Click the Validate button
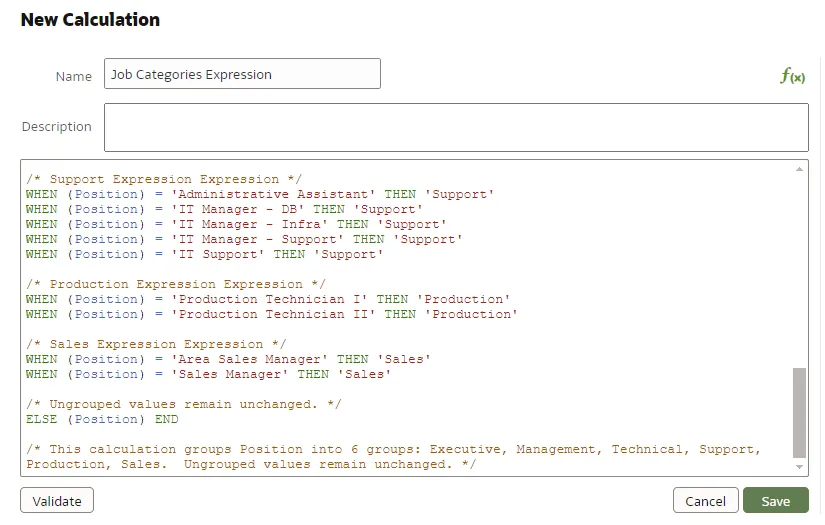825x525 pixels. [57, 501]
